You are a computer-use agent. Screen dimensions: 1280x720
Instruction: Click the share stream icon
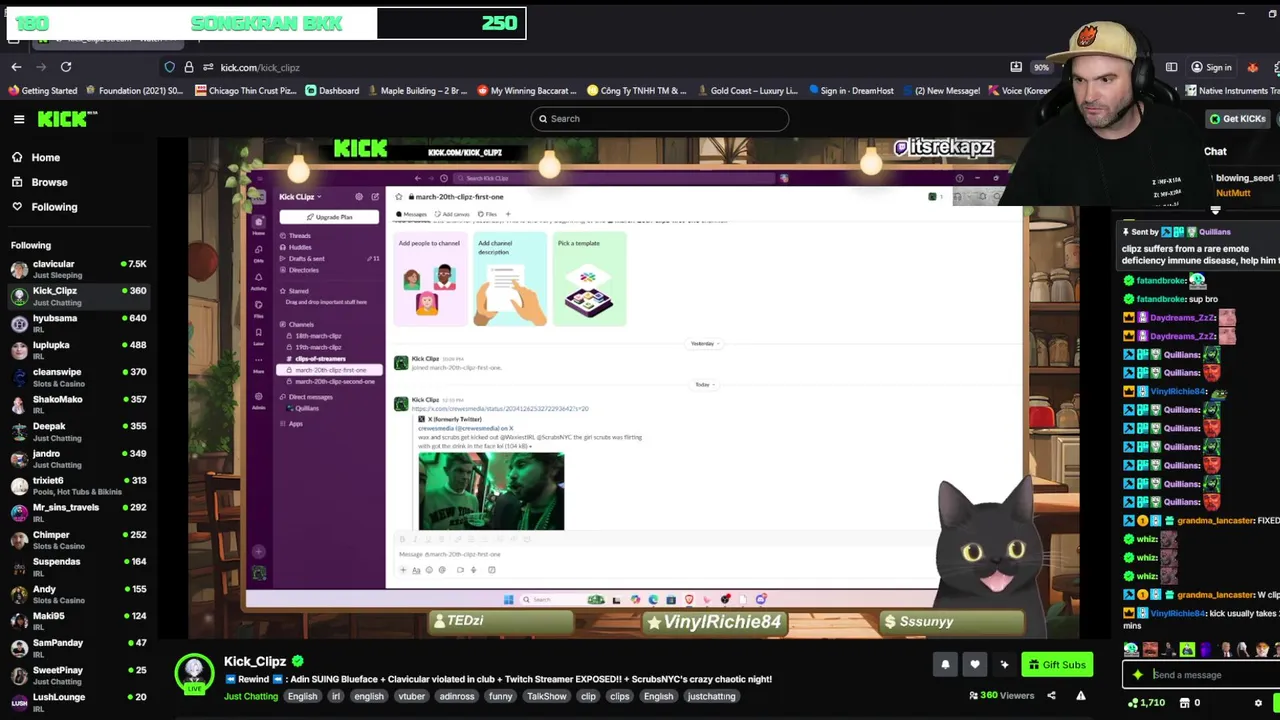1051,696
